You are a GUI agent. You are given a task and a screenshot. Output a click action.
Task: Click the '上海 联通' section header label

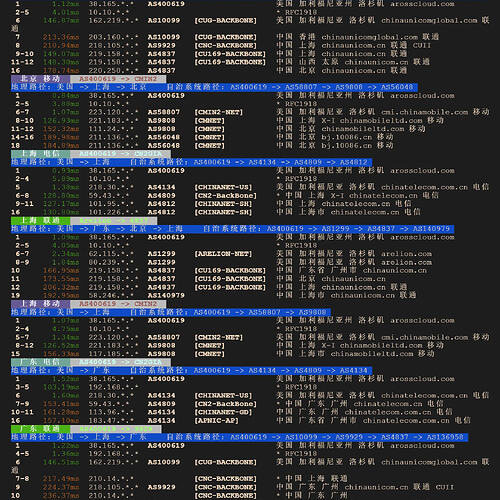[x=40, y=220]
